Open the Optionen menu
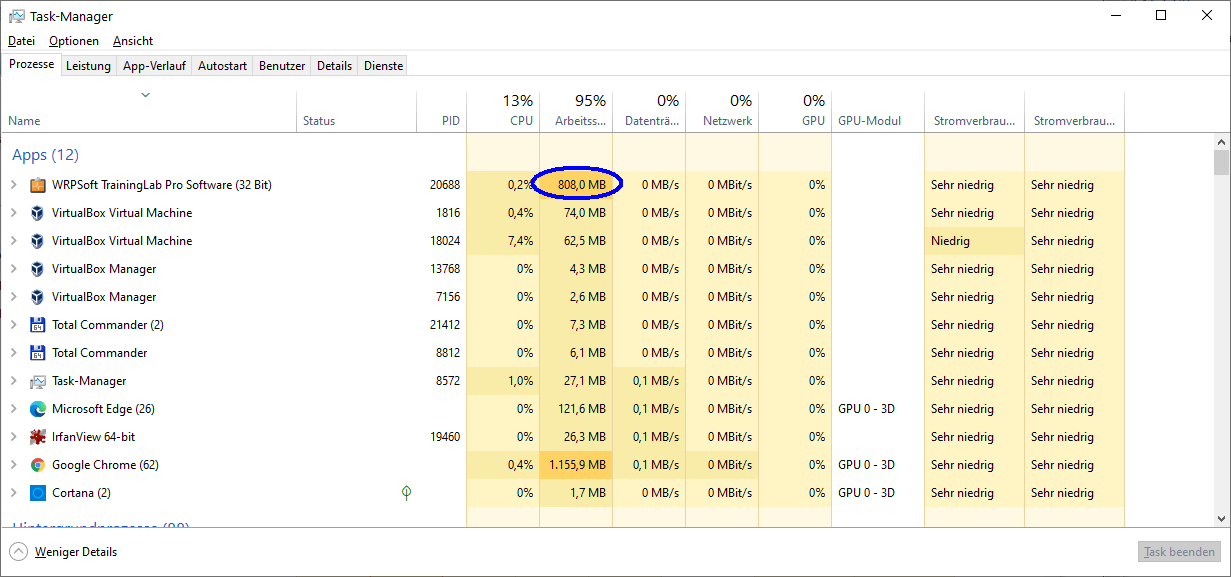 click(74, 41)
